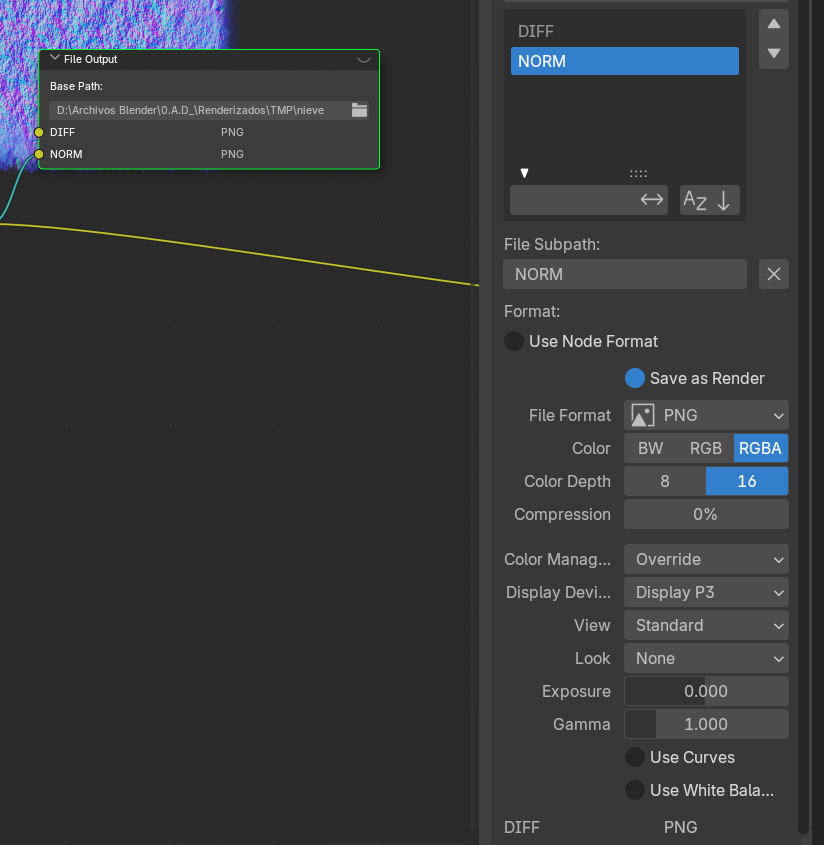Image resolution: width=824 pixels, height=845 pixels.
Task: Remove NORM file subpath with X
Action: [773, 274]
